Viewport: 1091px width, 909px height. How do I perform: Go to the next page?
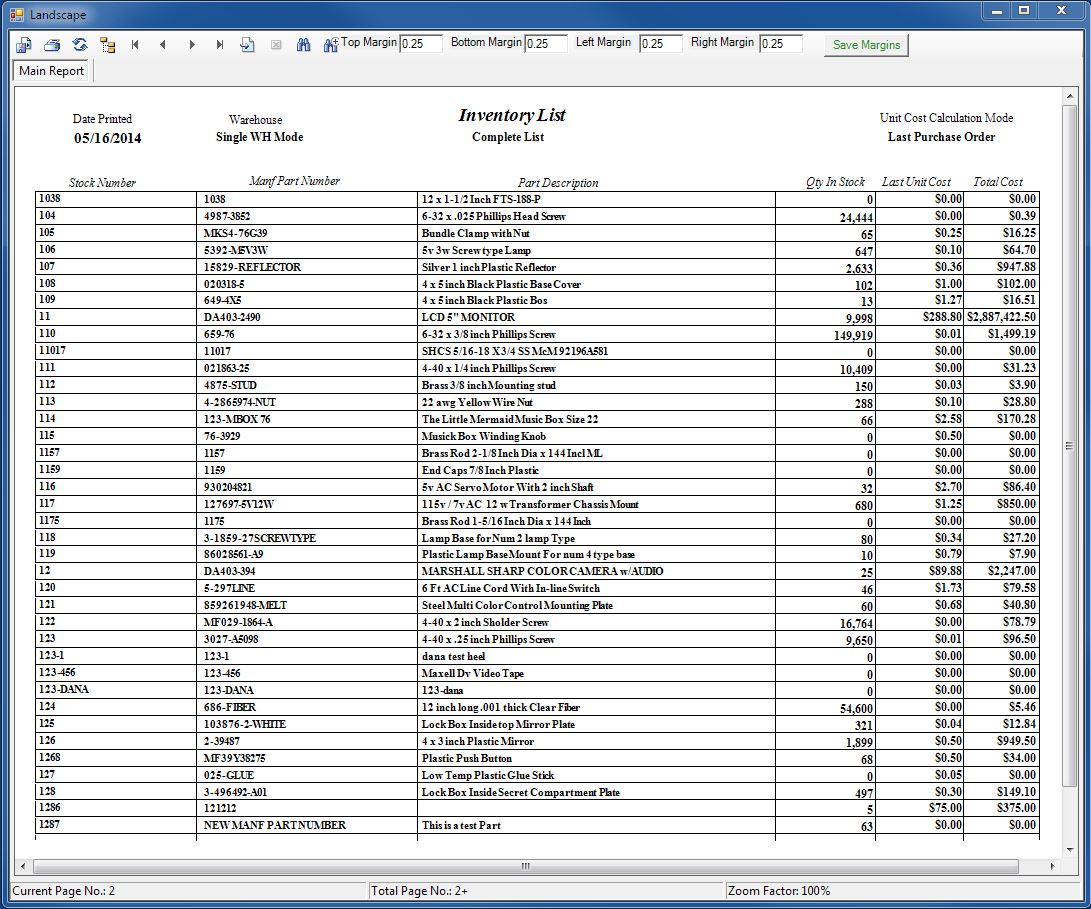point(191,45)
